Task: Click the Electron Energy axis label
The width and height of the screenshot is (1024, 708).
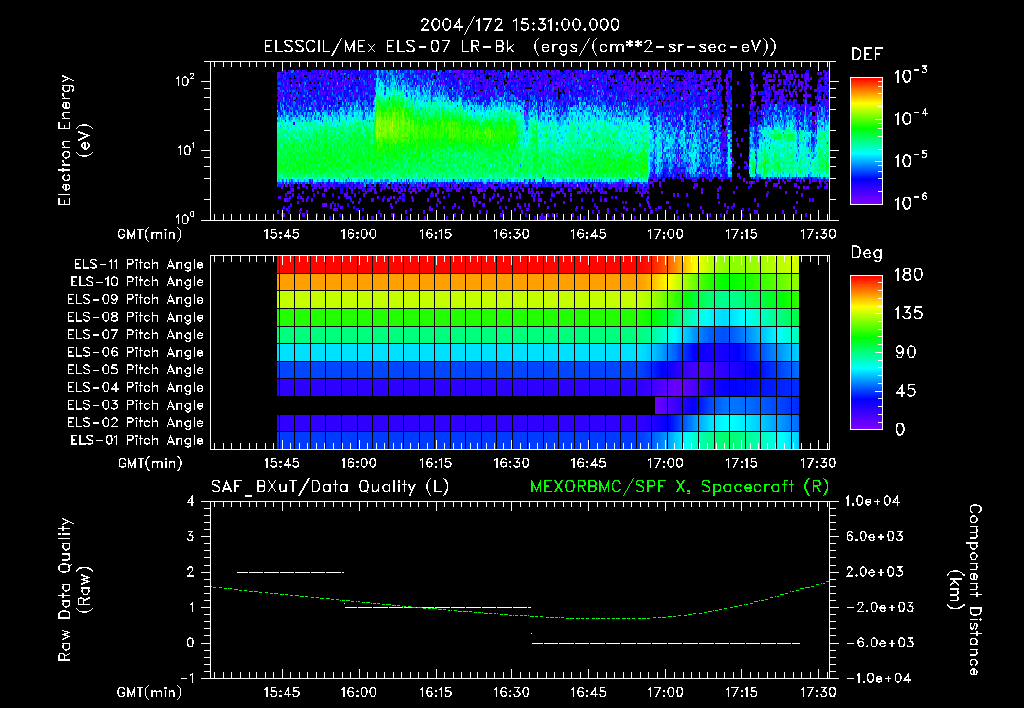Action: pos(74,140)
